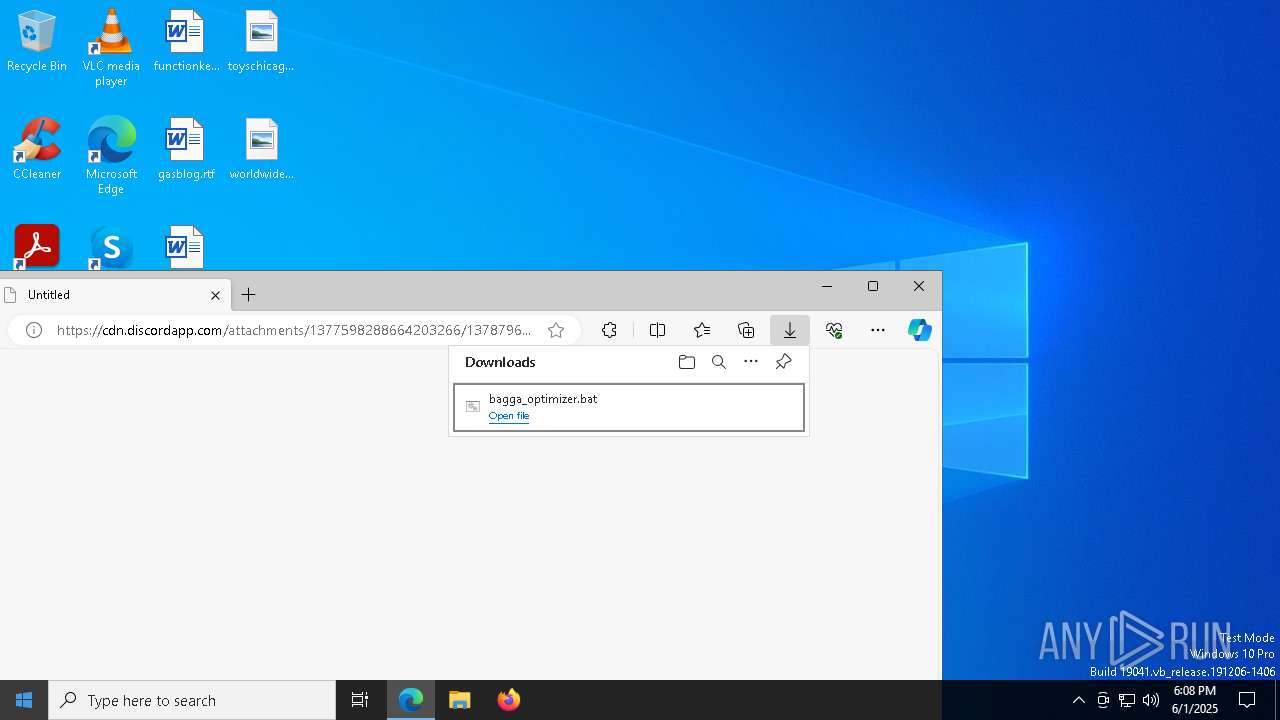Screen dimensions: 1280x720
Task: Open a new tab in Edge
Action: pyautogui.click(x=249, y=295)
